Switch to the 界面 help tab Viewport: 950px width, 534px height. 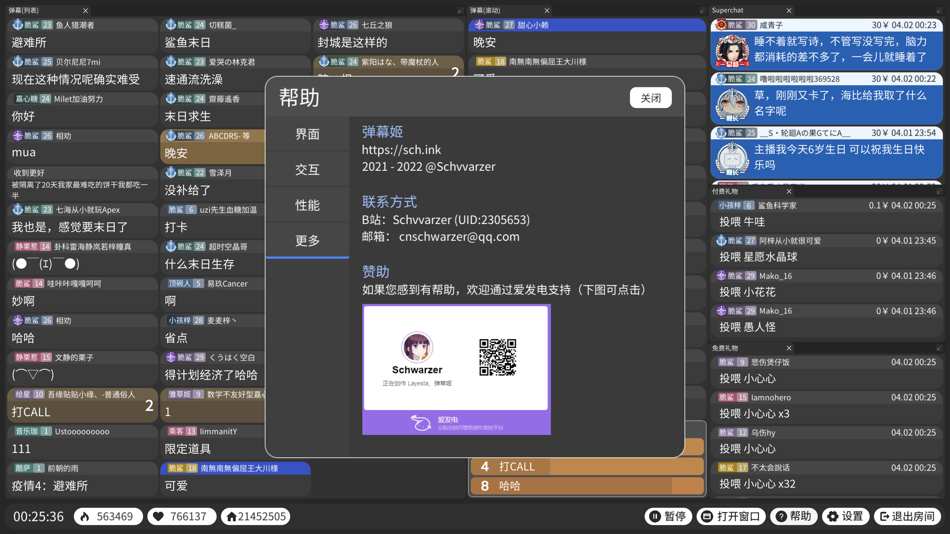click(x=307, y=135)
